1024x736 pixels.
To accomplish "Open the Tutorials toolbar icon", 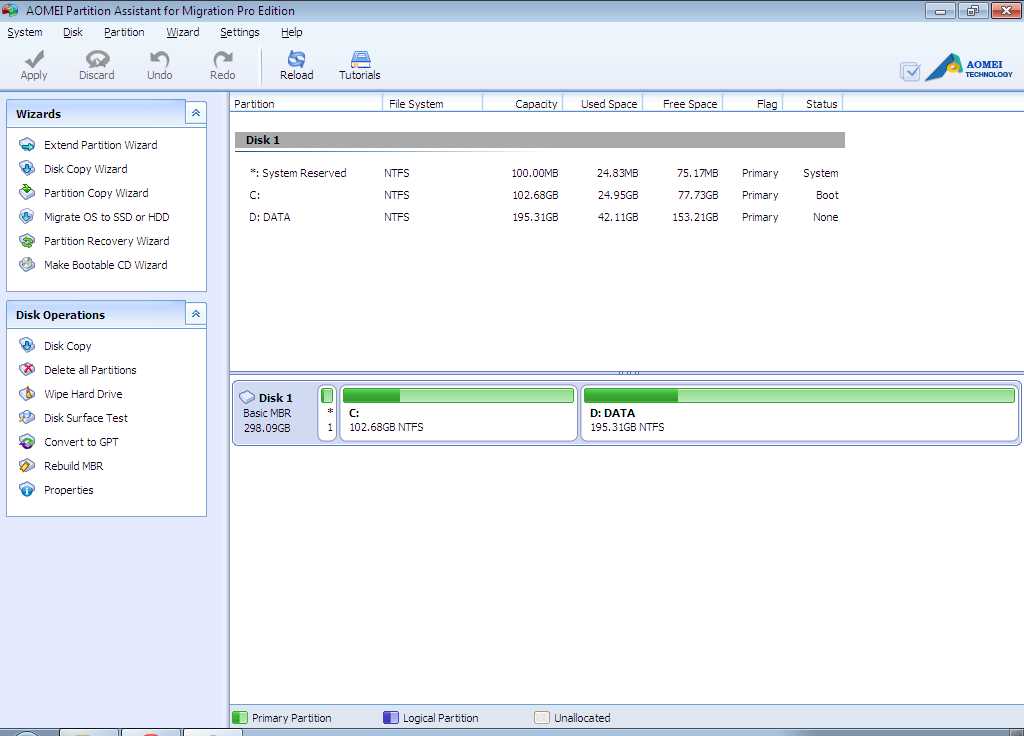I will pyautogui.click(x=360, y=59).
